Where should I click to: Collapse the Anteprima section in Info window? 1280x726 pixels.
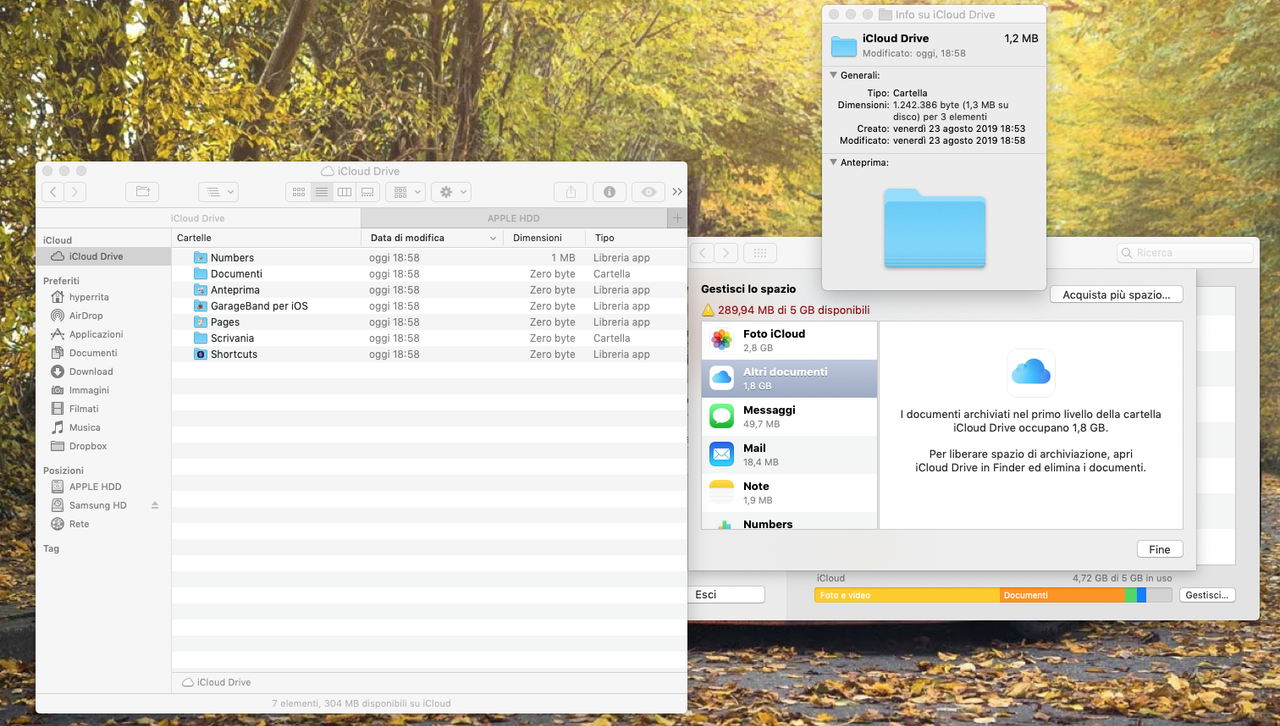tap(834, 162)
